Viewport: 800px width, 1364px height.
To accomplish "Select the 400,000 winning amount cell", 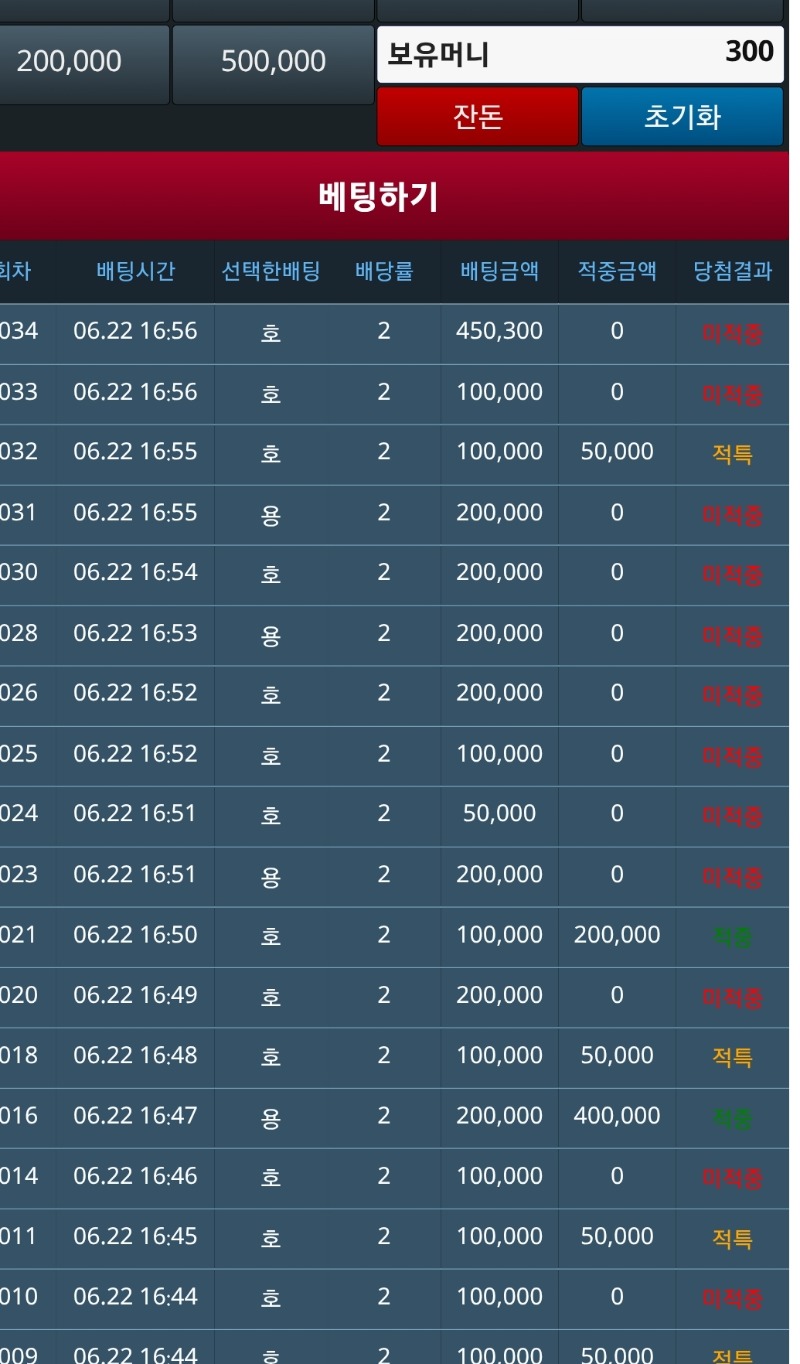I will [x=617, y=1116].
